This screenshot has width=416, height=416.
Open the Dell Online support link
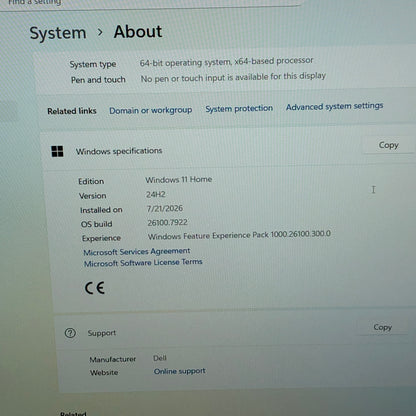(x=179, y=371)
